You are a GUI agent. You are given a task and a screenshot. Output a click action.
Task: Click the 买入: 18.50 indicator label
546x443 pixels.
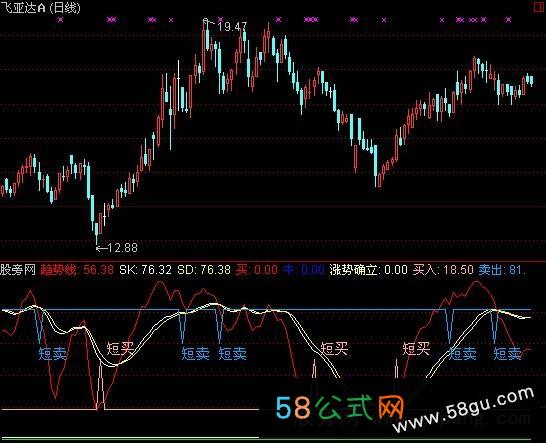(x=443, y=270)
